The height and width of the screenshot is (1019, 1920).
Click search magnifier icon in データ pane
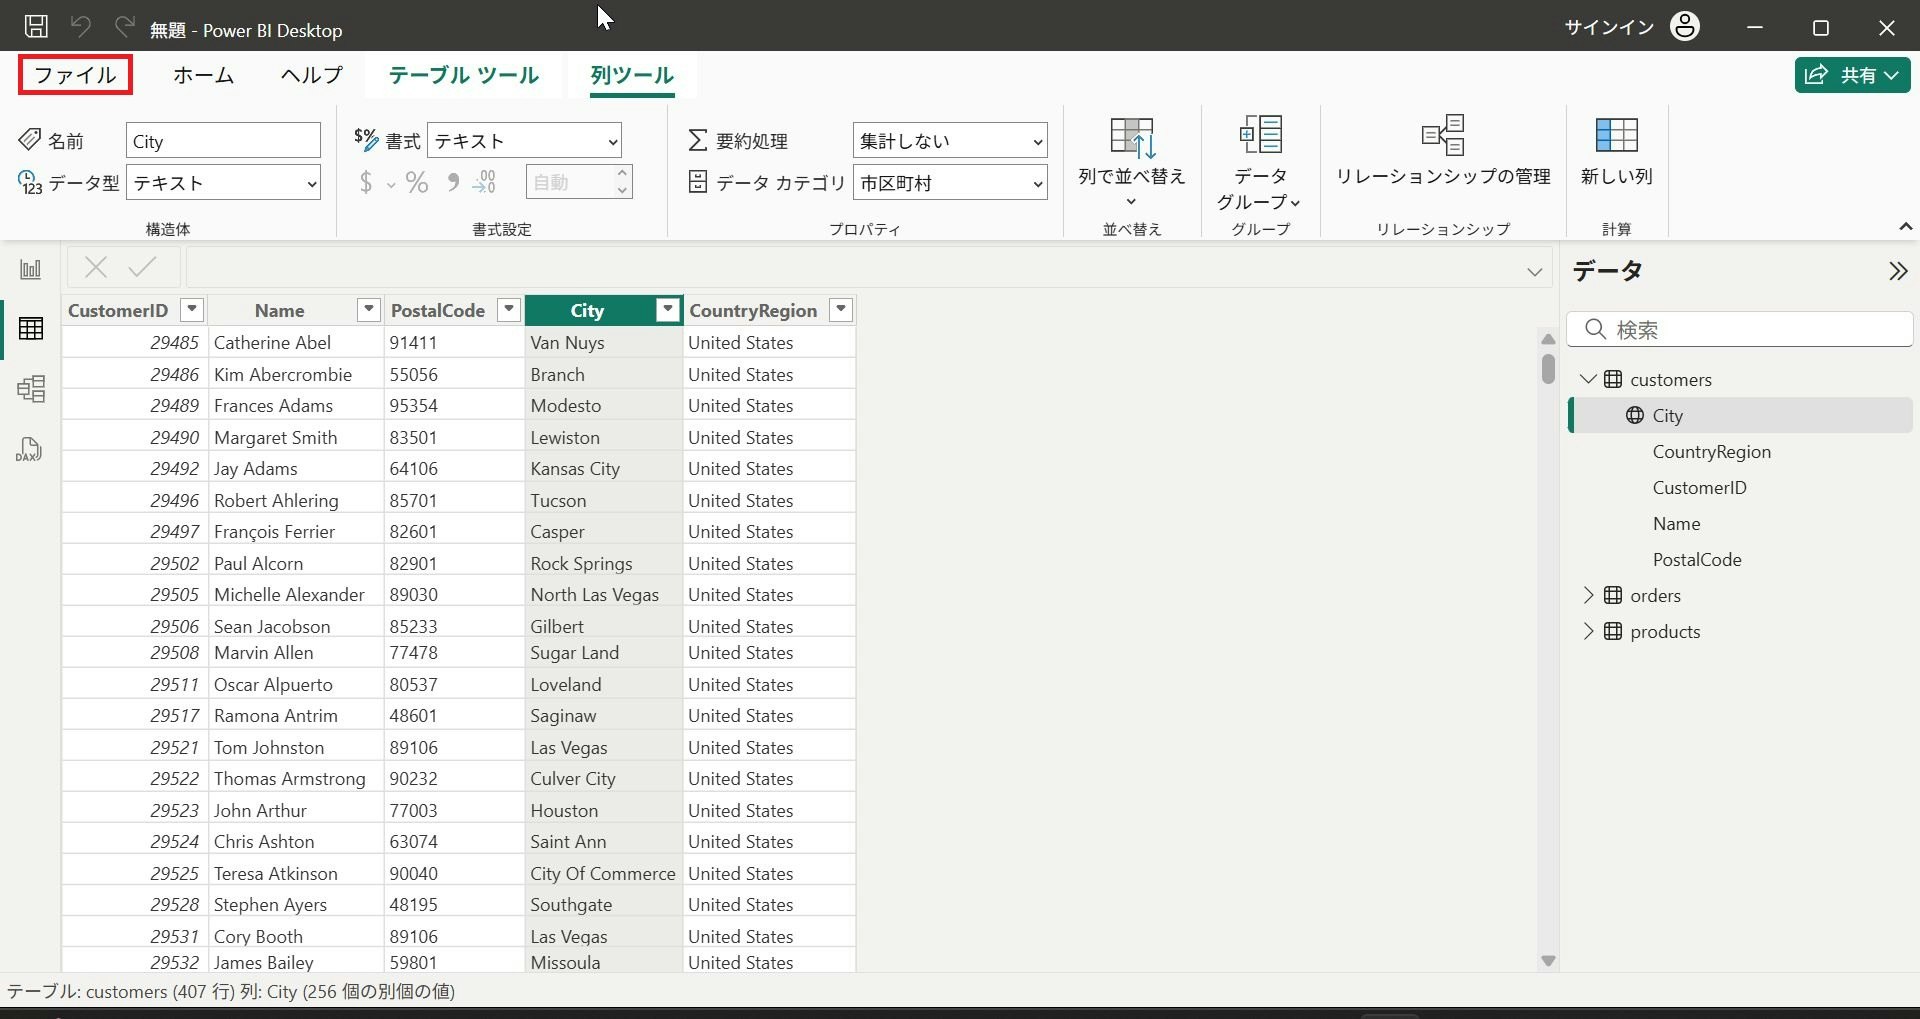1596,329
